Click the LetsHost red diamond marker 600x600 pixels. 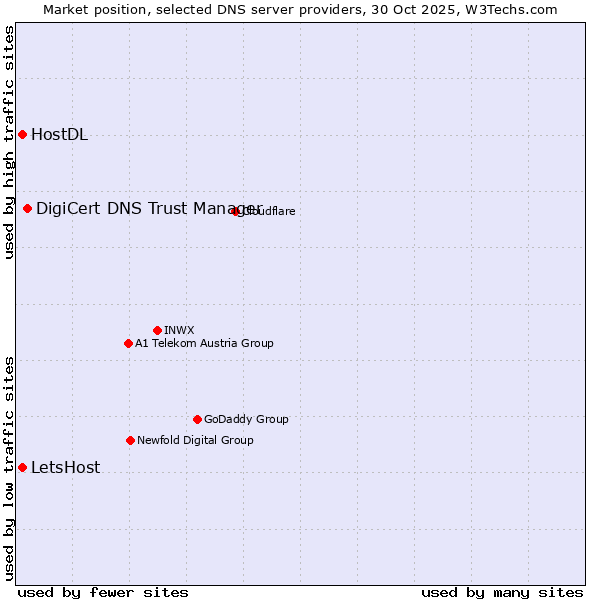22,468
